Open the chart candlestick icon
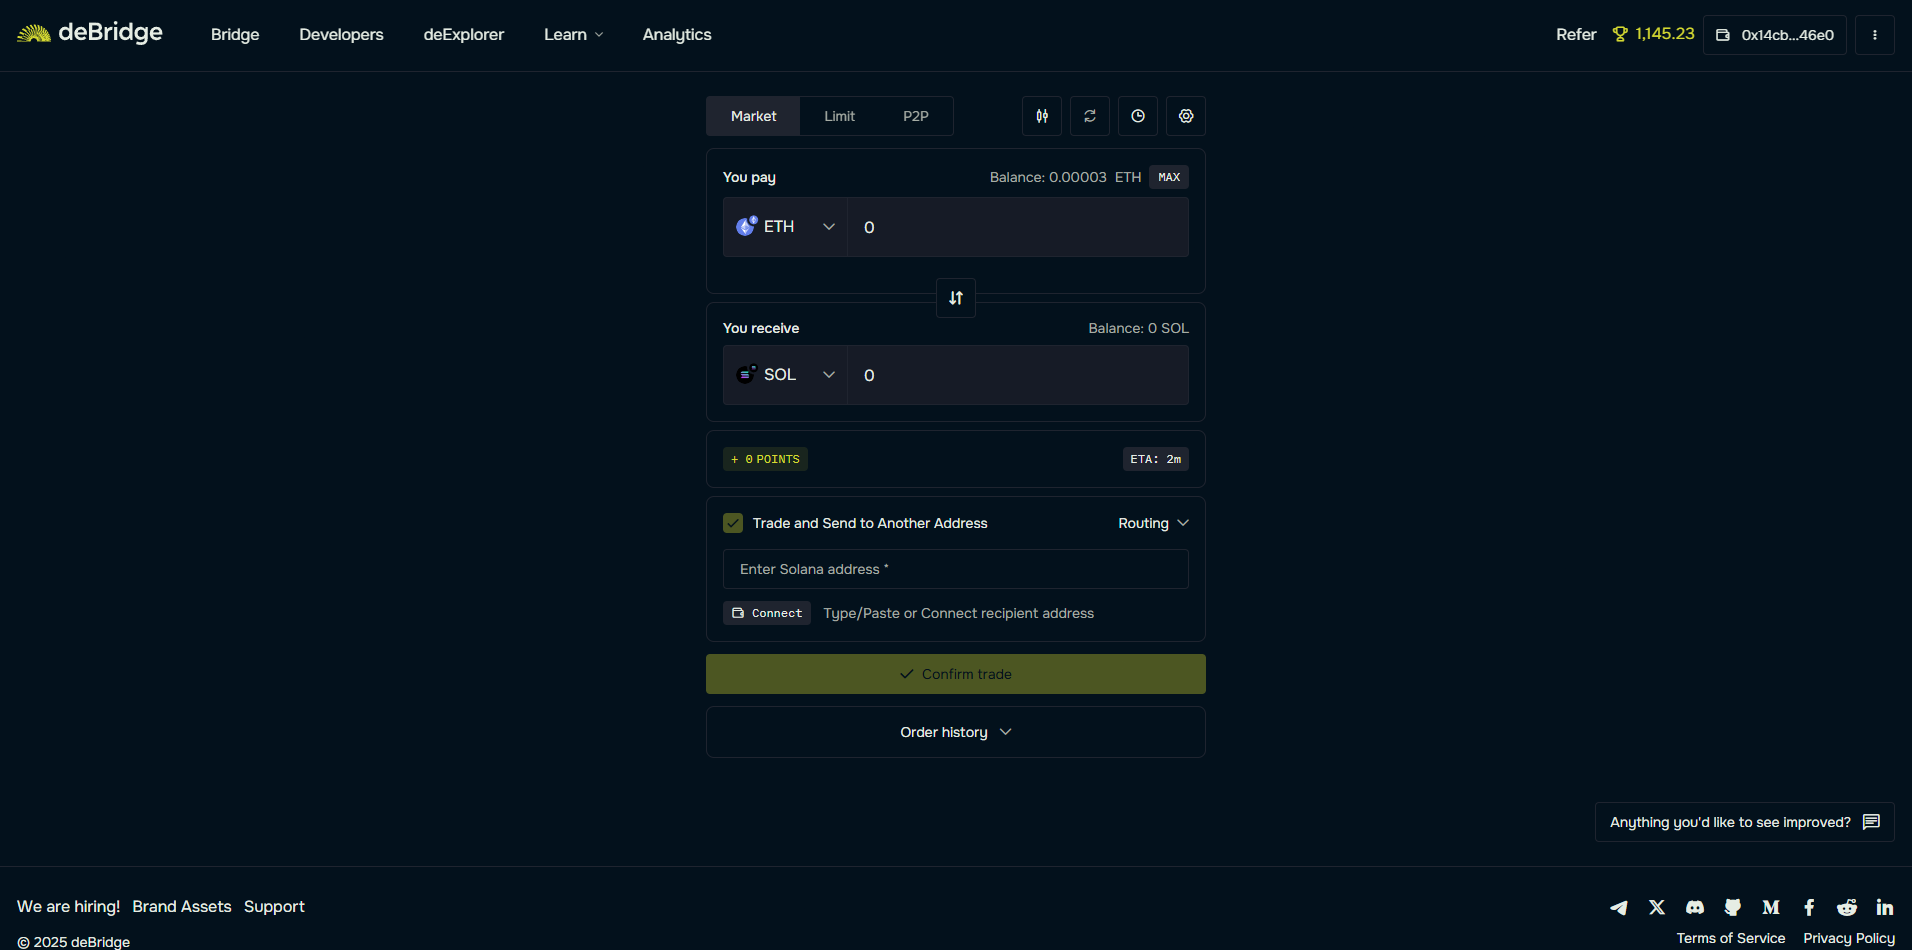1912x950 pixels. [1042, 116]
